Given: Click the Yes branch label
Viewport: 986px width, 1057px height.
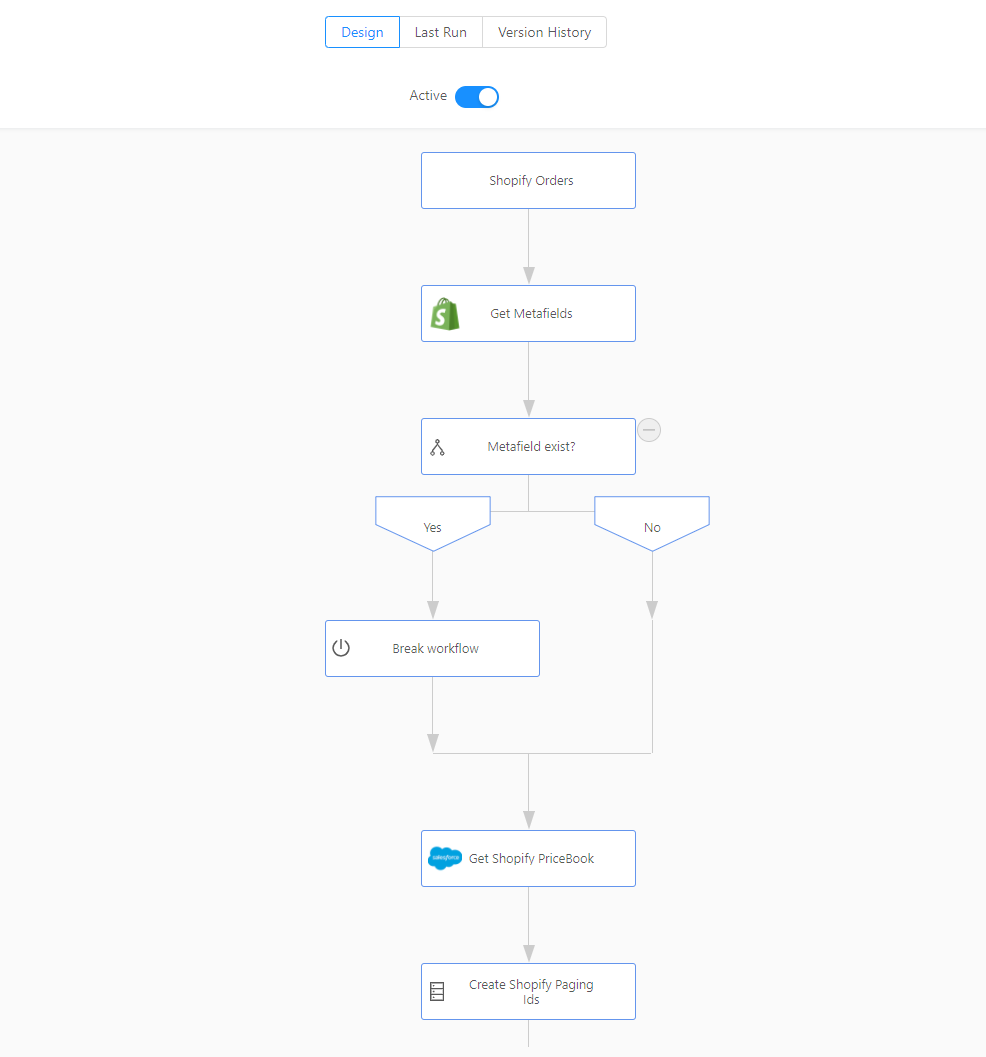Looking at the screenshot, I should coord(433,526).
